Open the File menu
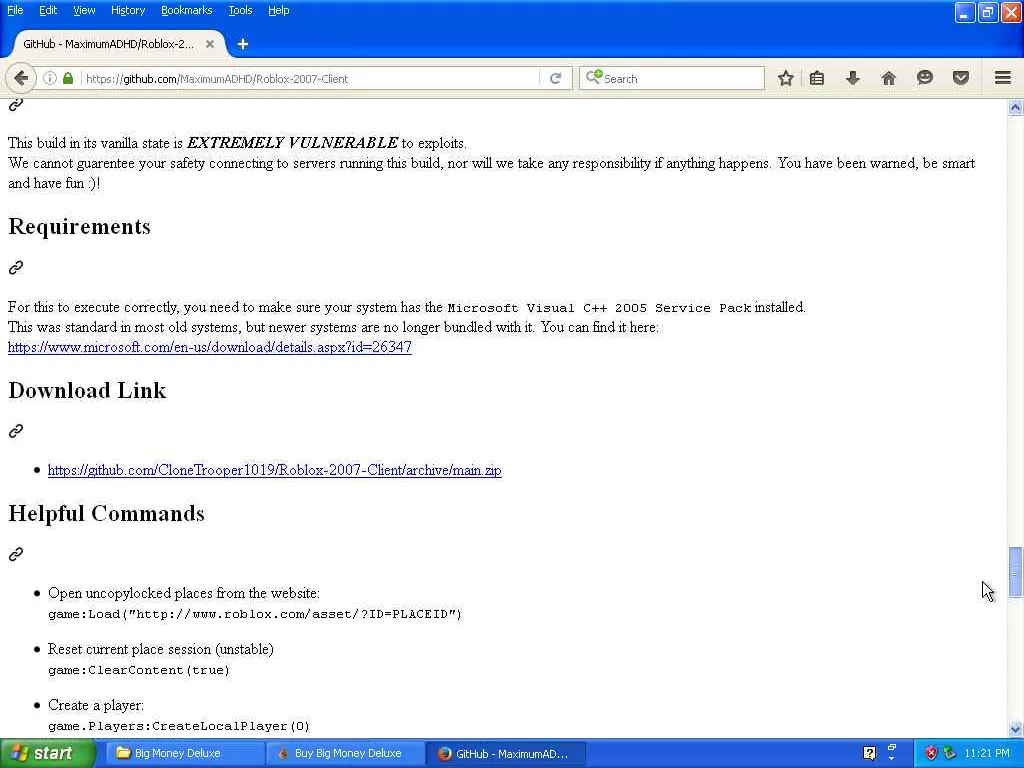 tap(15, 10)
